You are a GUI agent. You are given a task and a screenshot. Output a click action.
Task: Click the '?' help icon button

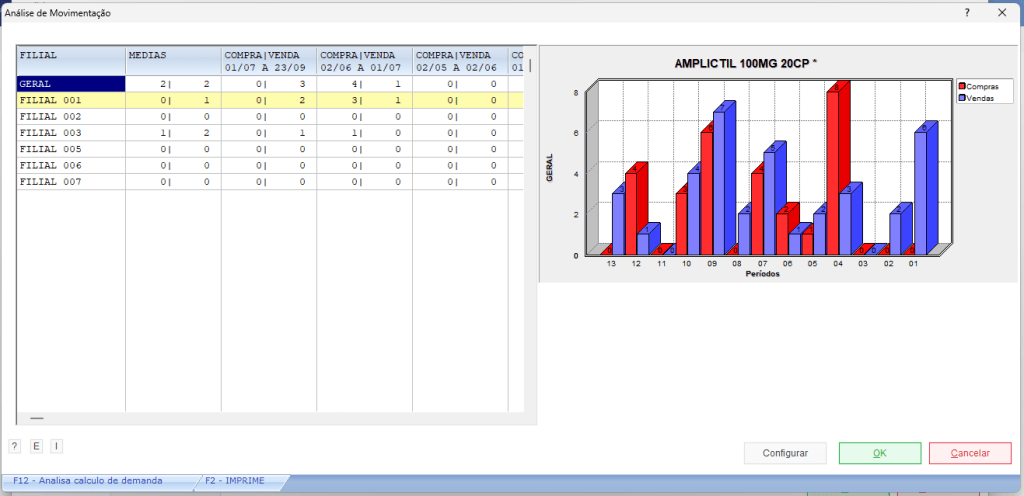[x=15, y=446]
